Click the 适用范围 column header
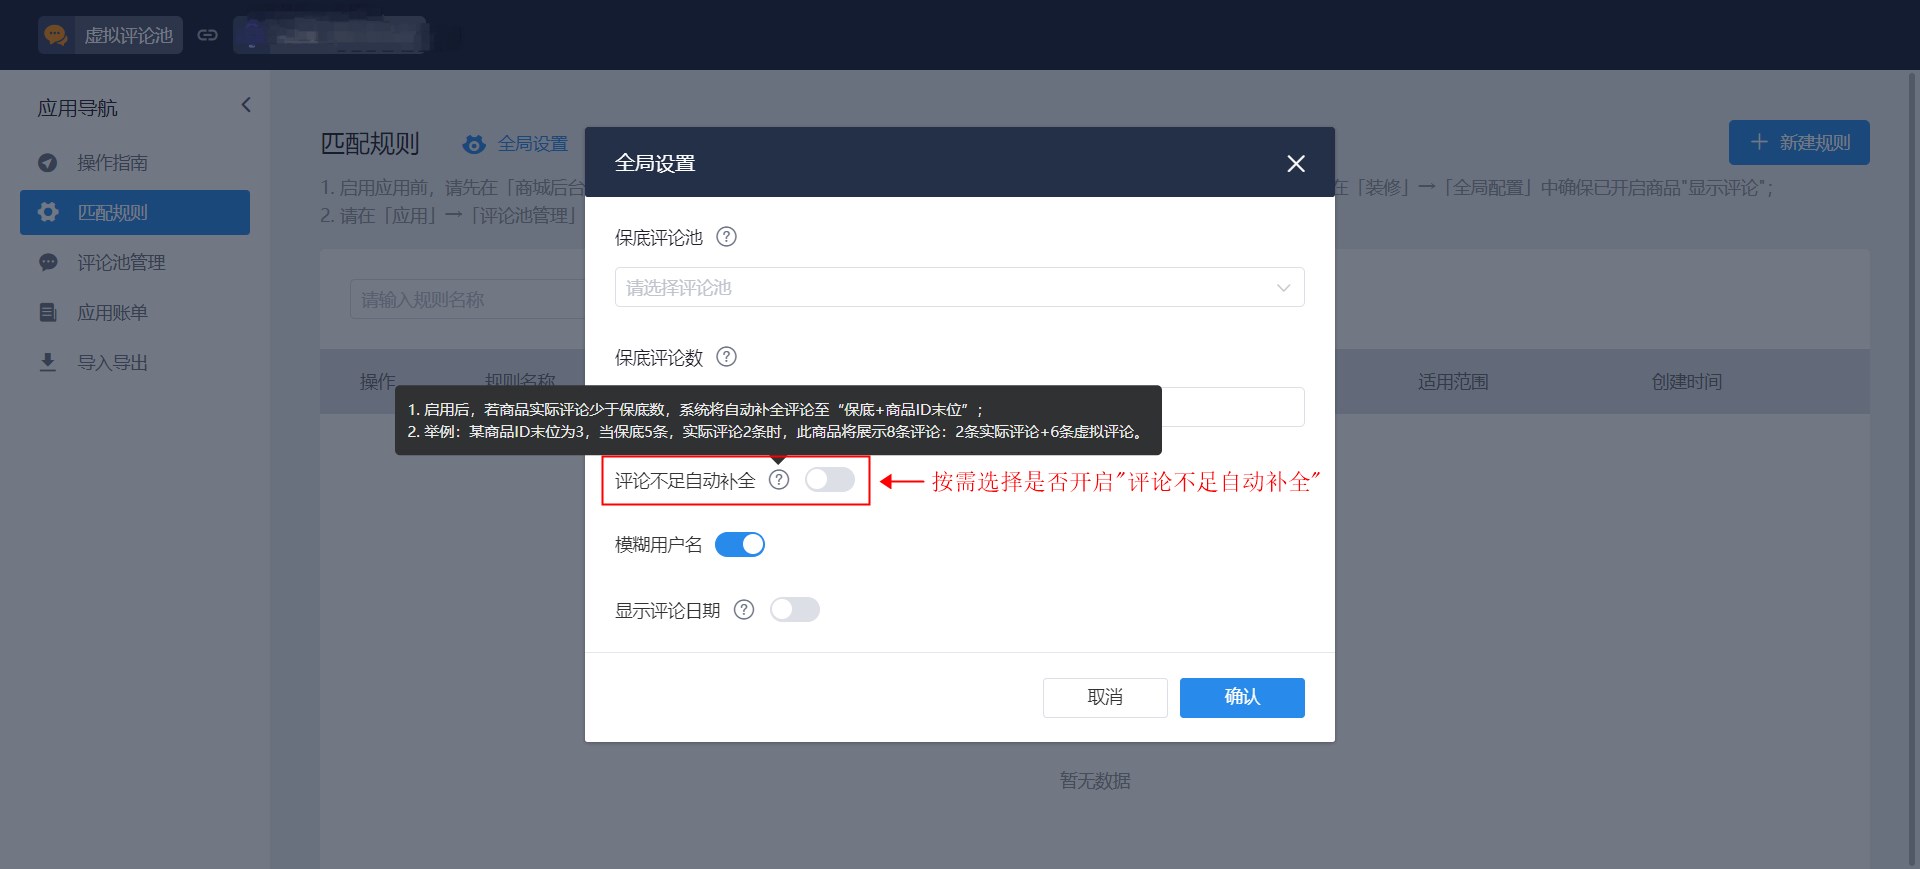The width and height of the screenshot is (1920, 869). tap(1453, 382)
